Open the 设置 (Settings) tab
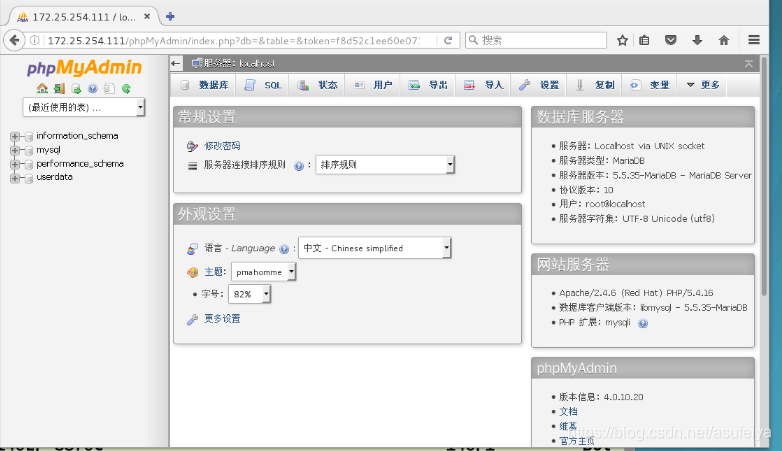 pyautogui.click(x=539, y=85)
